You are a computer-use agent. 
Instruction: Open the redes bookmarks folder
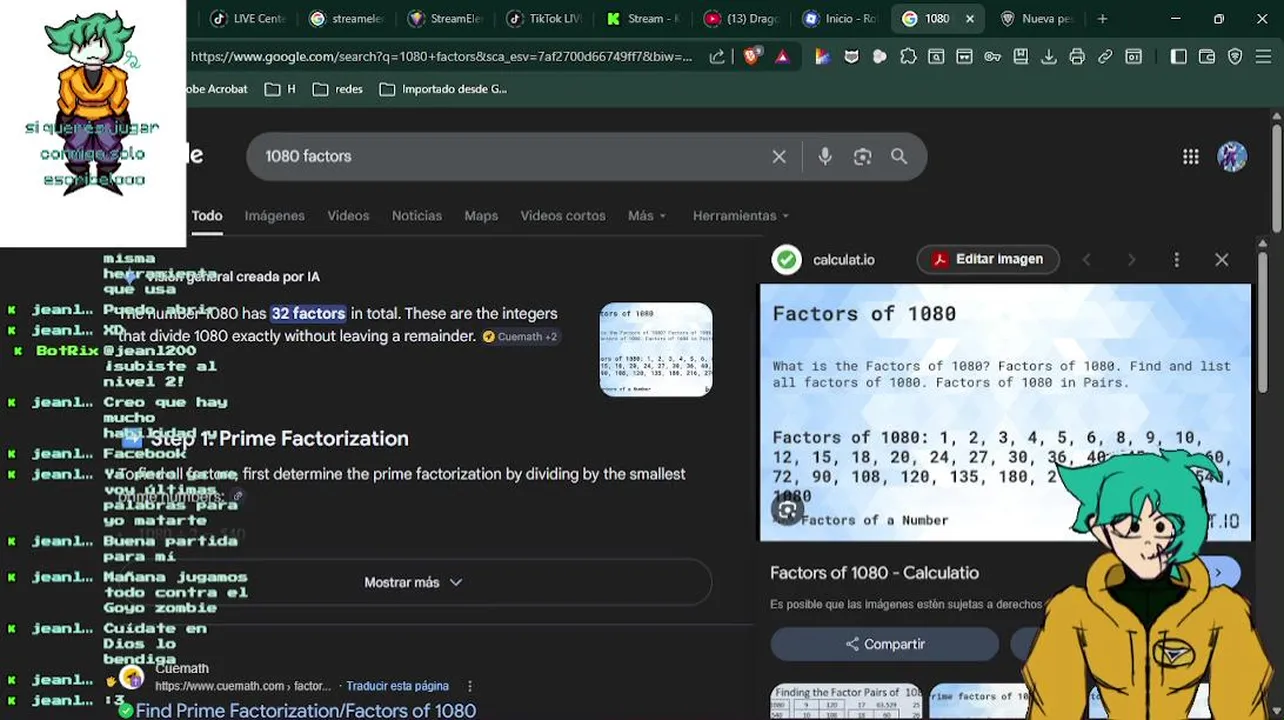click(337, 89)
